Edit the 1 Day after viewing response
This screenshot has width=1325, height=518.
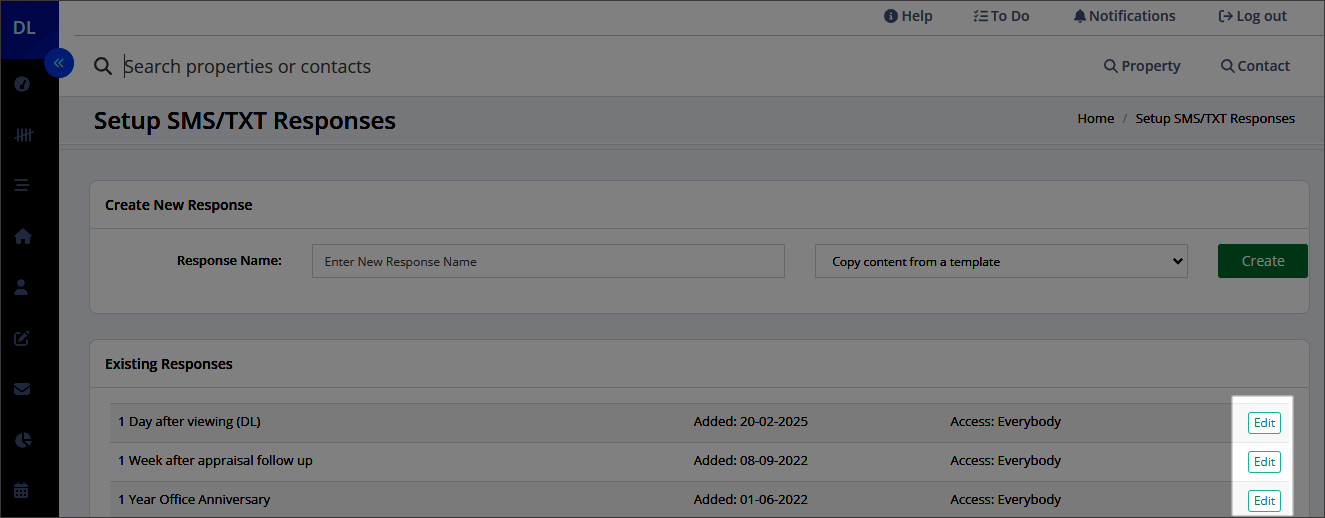1264,423
